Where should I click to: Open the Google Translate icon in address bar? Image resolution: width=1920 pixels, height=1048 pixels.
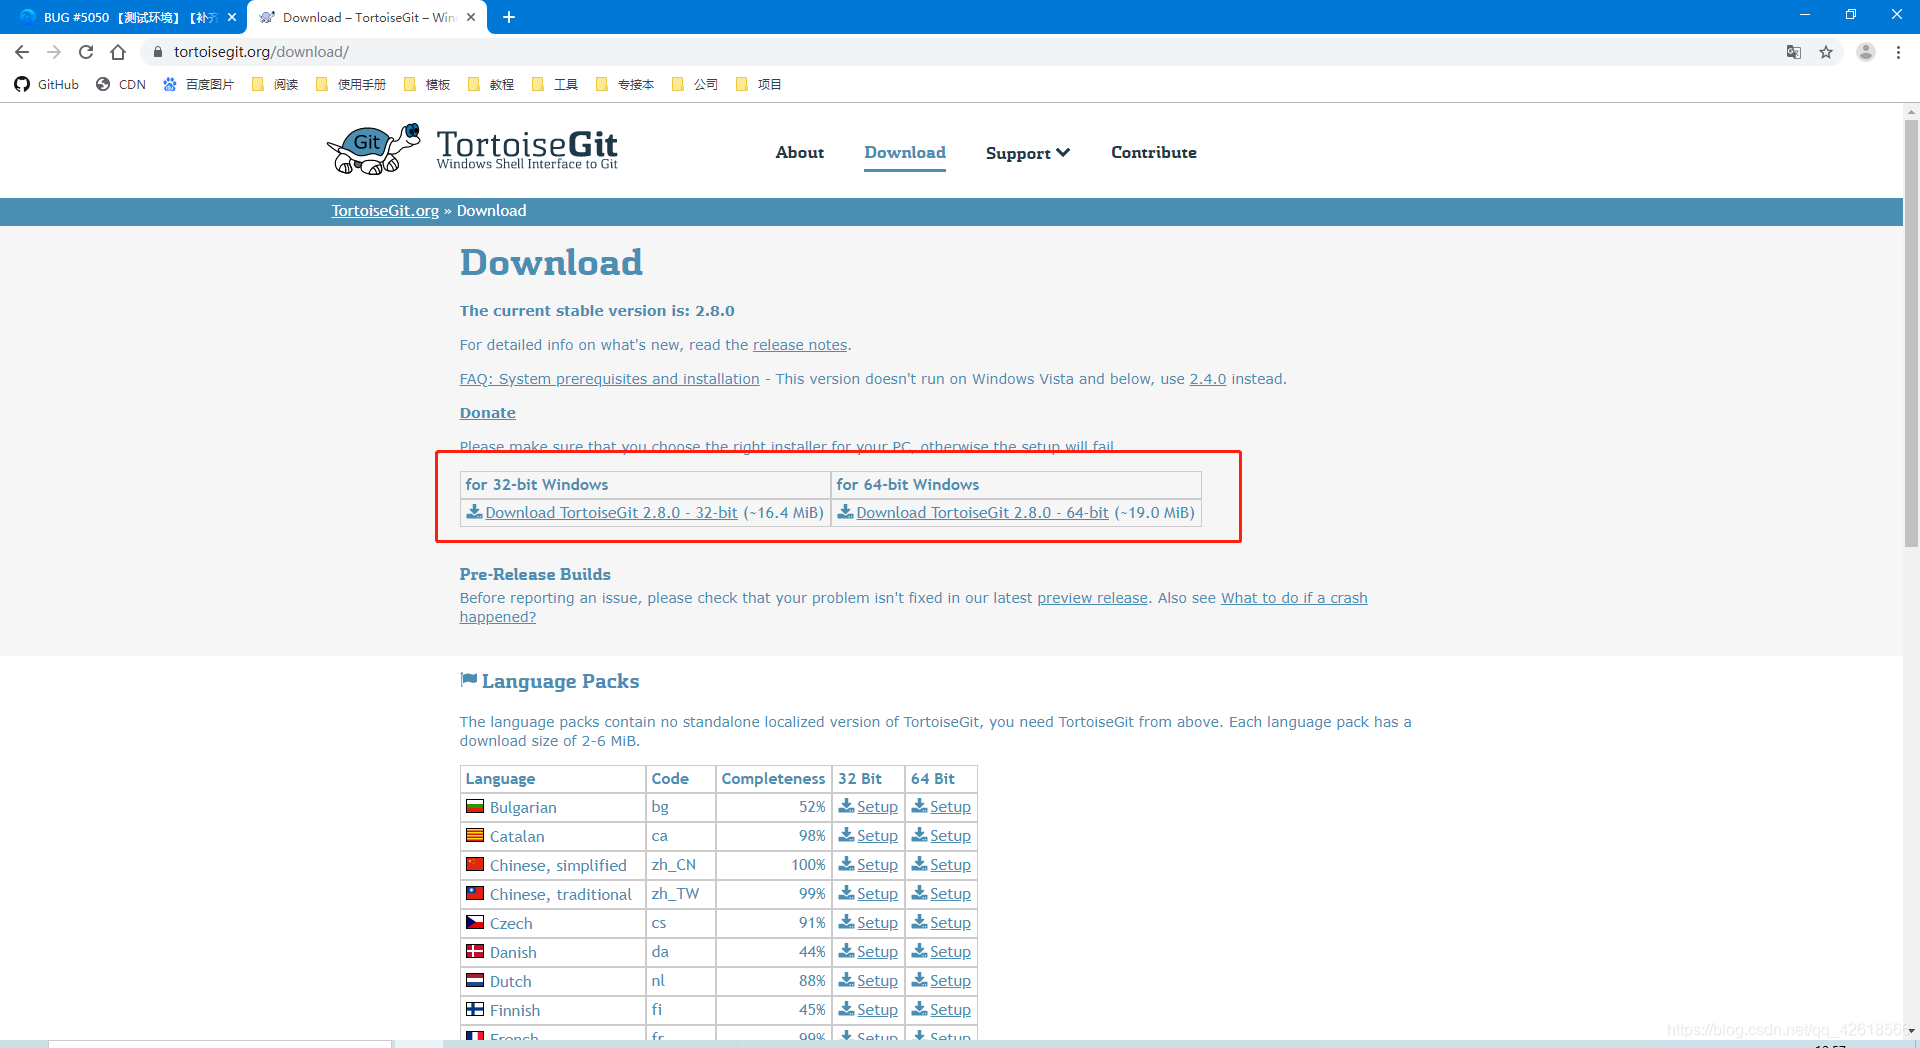pyautogui.click(x=1794, y=52)
